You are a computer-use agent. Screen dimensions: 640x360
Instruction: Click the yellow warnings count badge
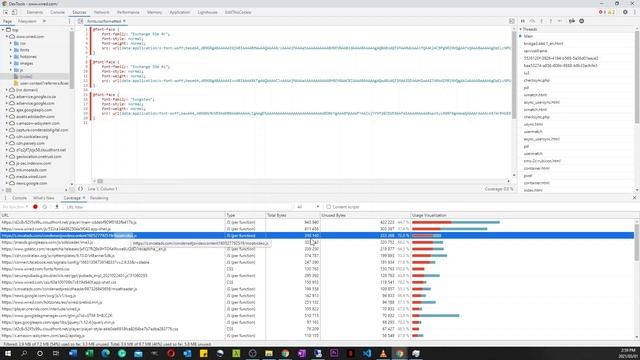611,12
